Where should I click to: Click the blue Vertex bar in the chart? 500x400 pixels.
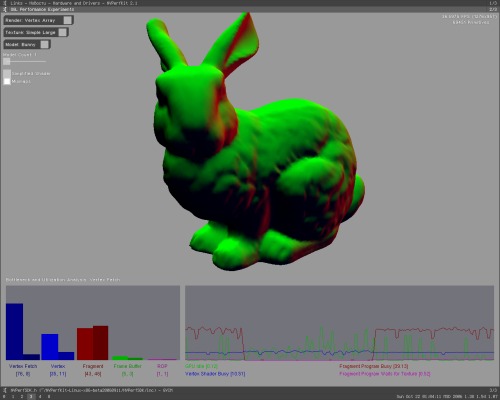(x=50, y=347)
